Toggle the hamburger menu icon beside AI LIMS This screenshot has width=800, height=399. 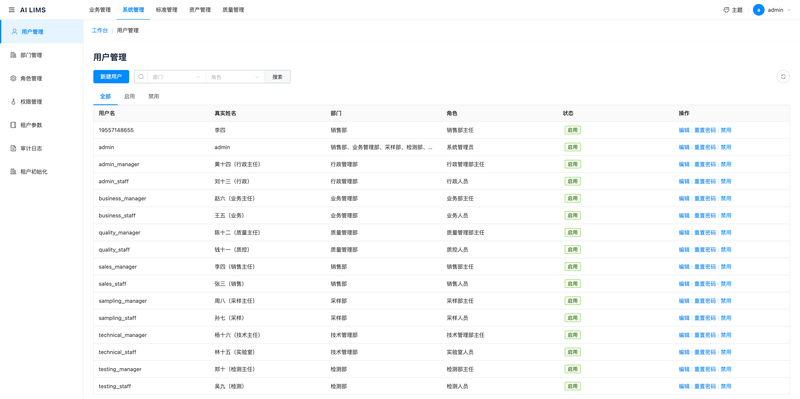tap(12, 10)
